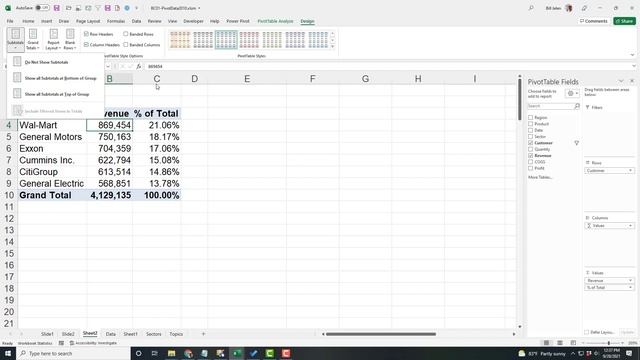Toggle the Column Headers checkbox

click(x=86, y=44)
